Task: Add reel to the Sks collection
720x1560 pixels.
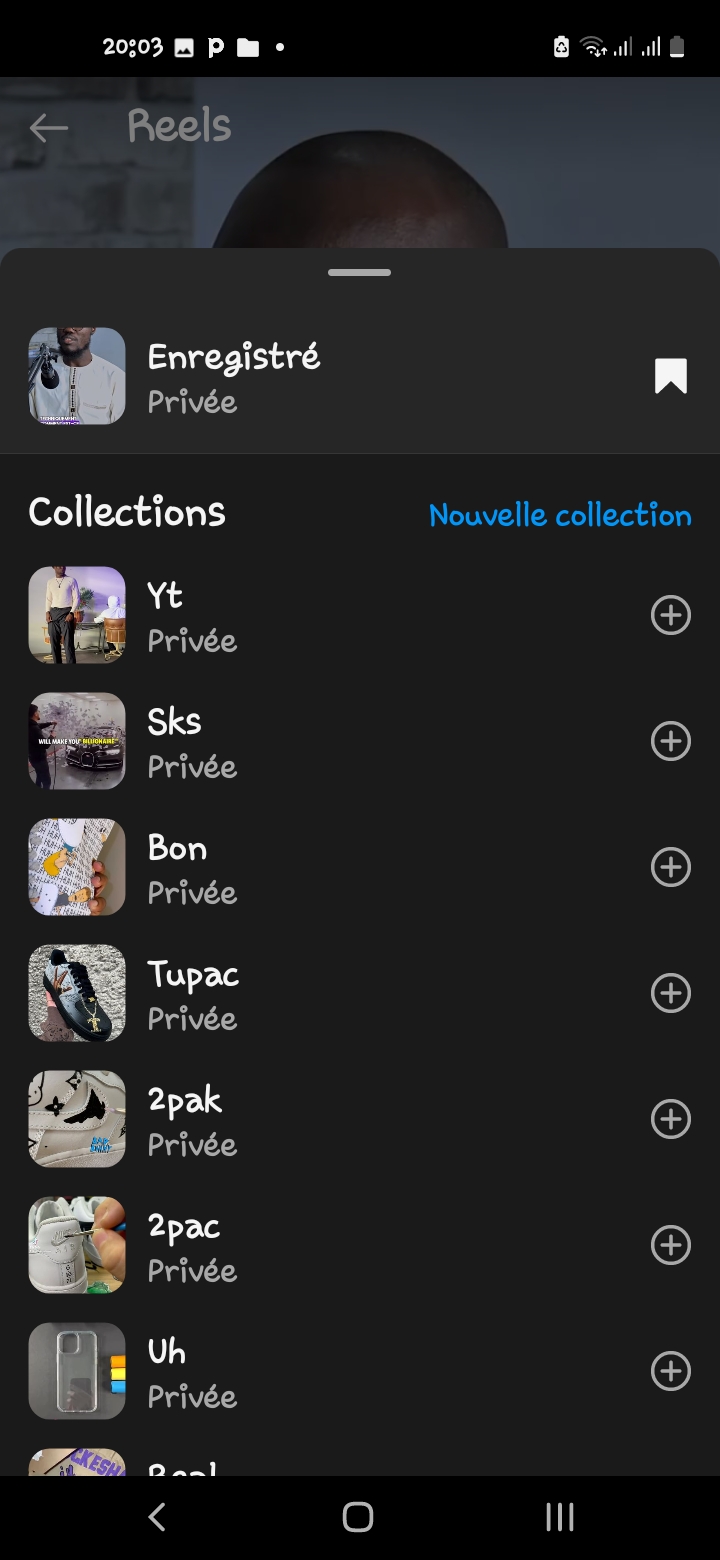Action: coord(670,741)
